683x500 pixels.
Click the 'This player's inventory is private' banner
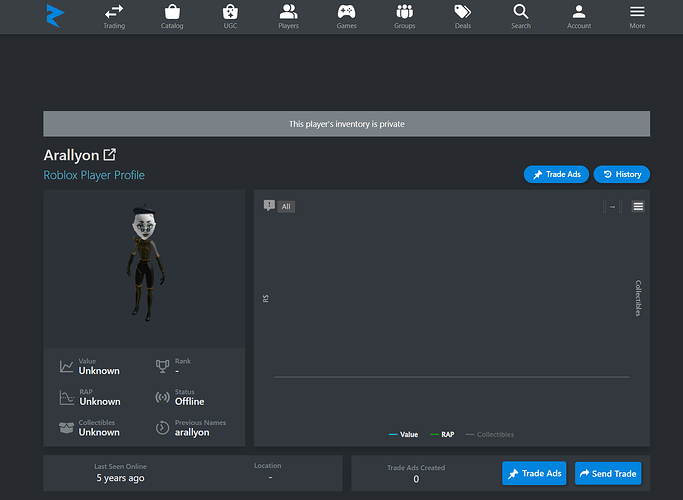[347, 124]
